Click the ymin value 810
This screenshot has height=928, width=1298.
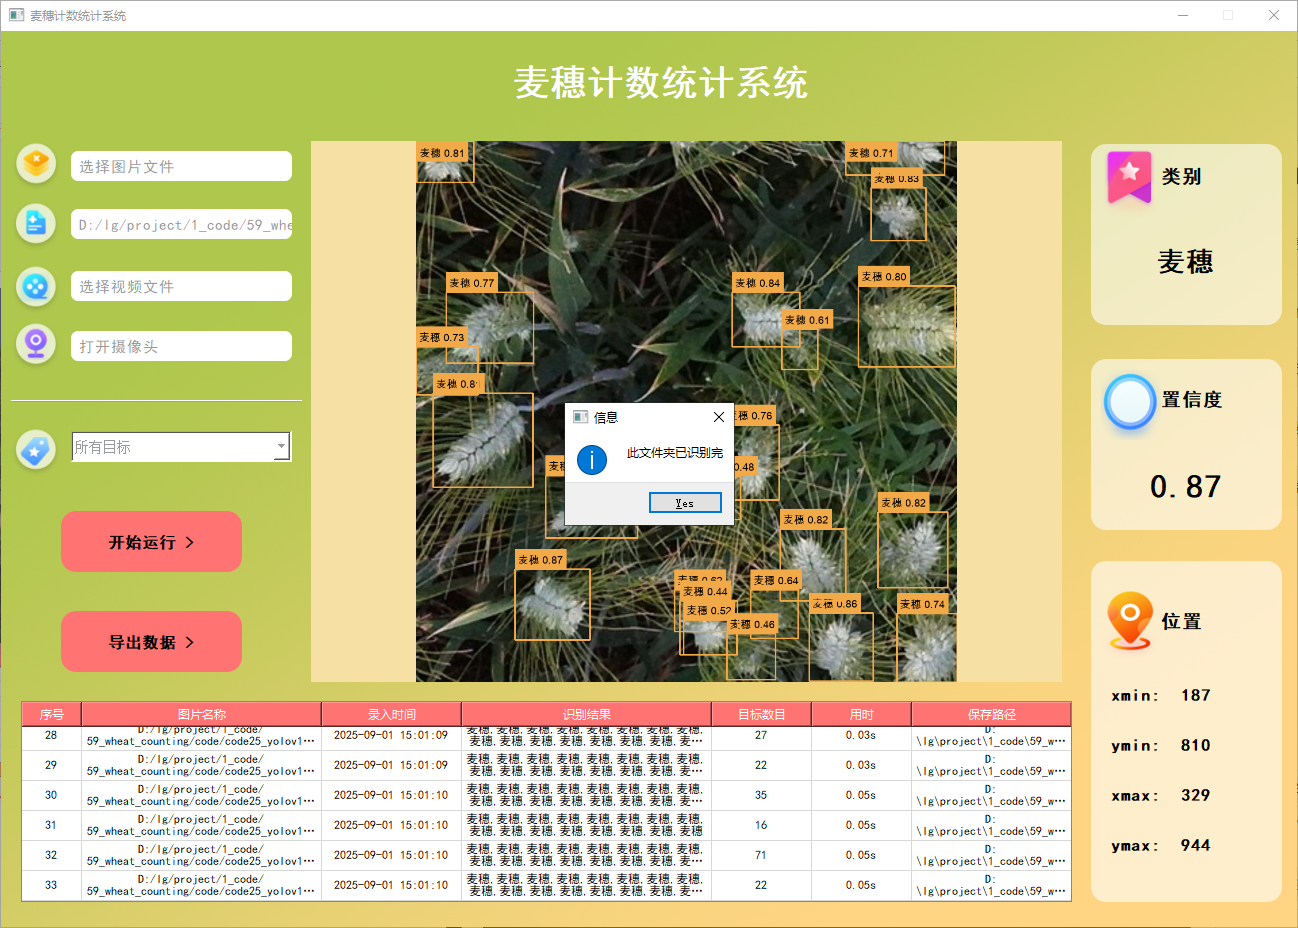(1196, 745)
